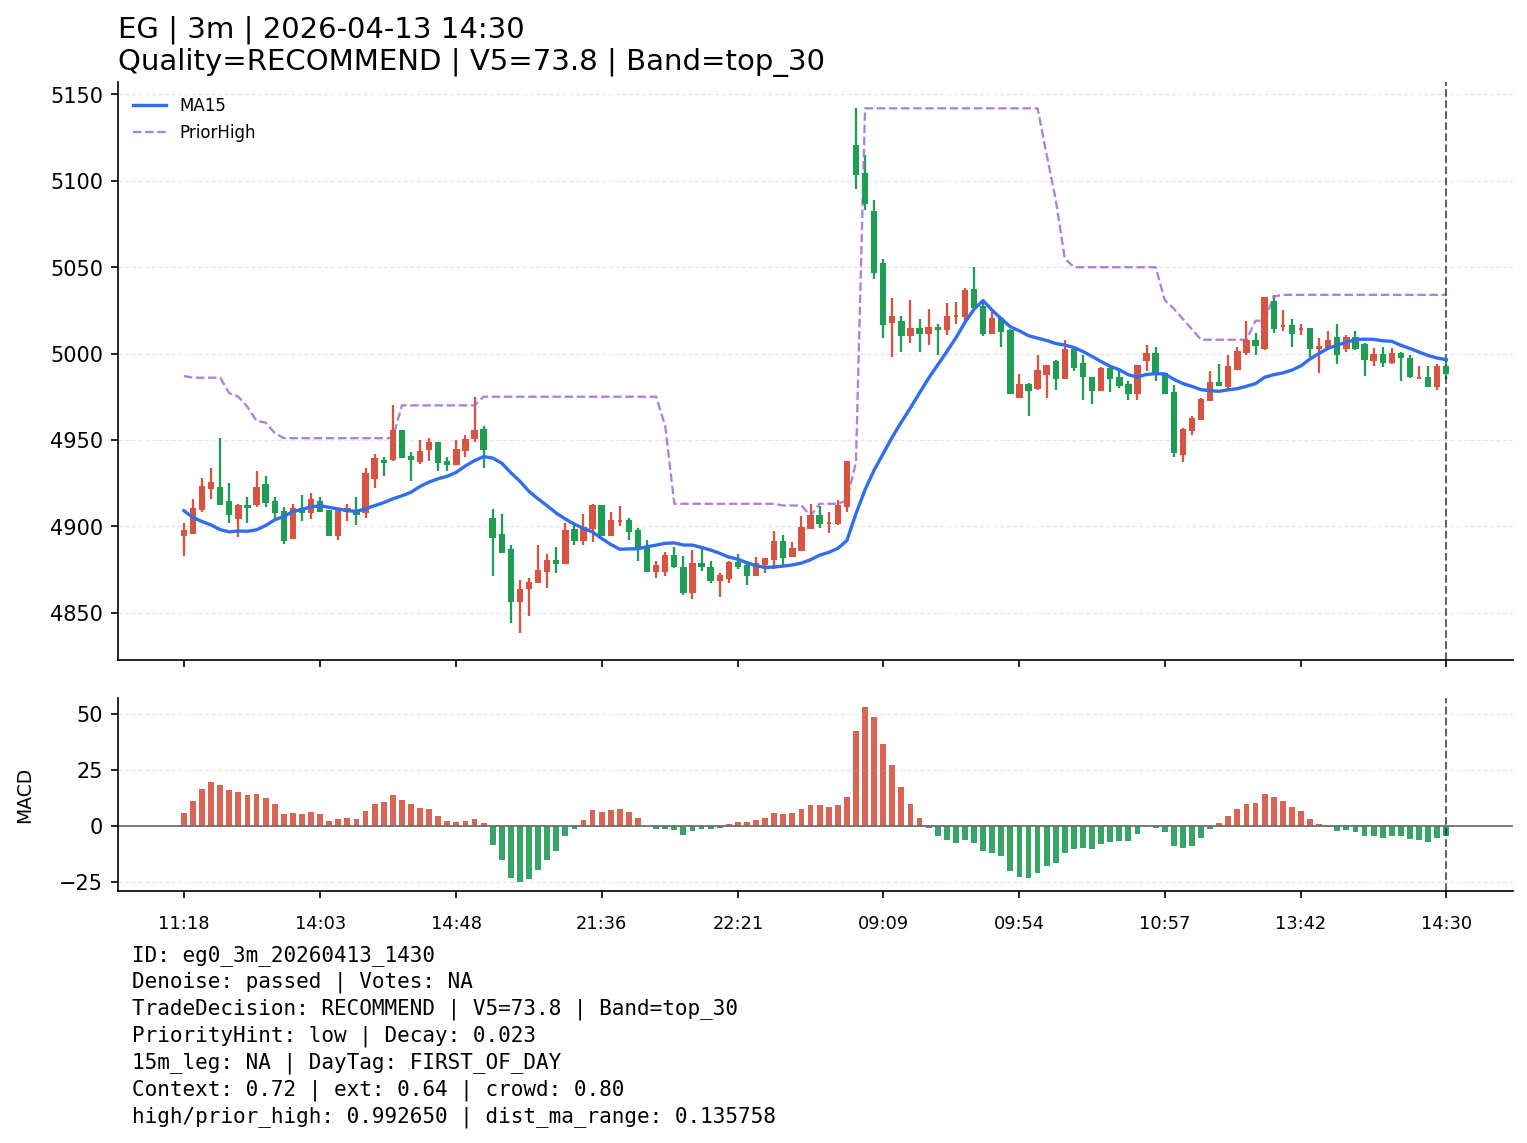The image size is (1527, 1143).
Task: Click the 5000 price axis label
Action: [77, 354]
